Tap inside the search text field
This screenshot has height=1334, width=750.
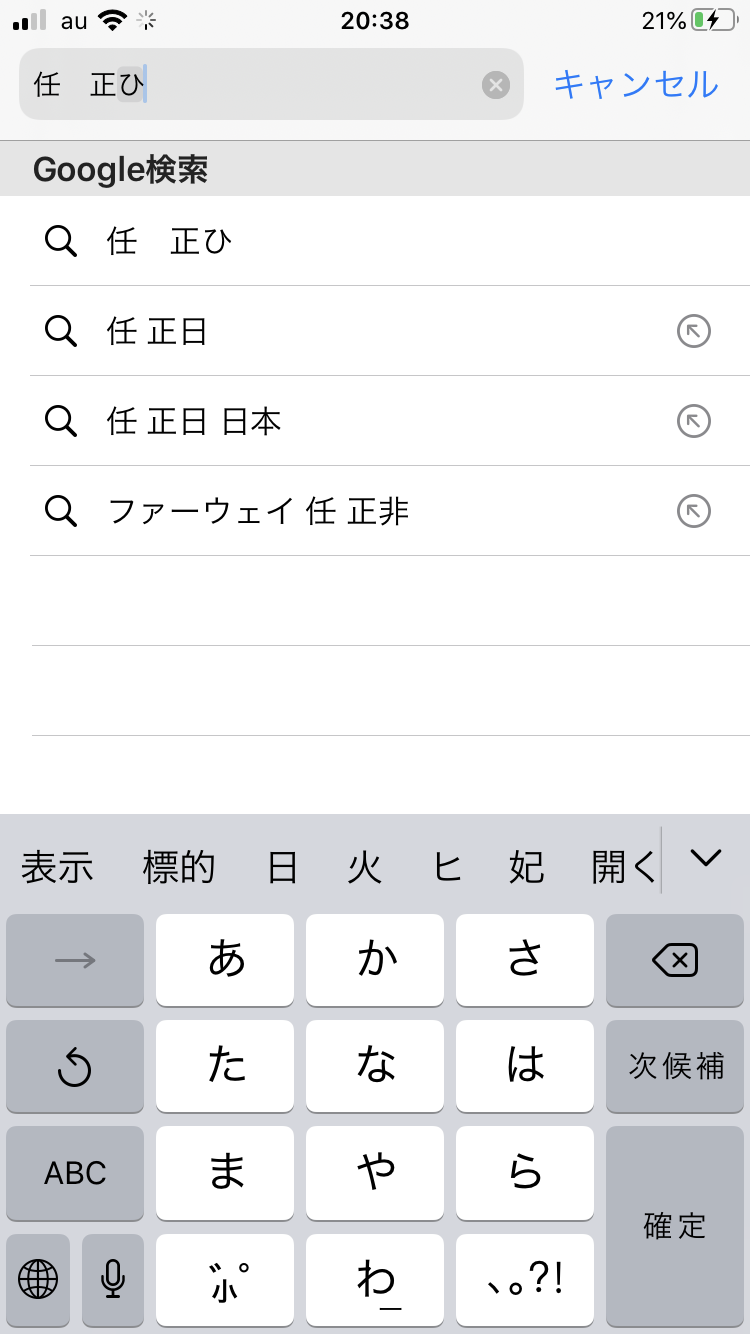(300, 85)
